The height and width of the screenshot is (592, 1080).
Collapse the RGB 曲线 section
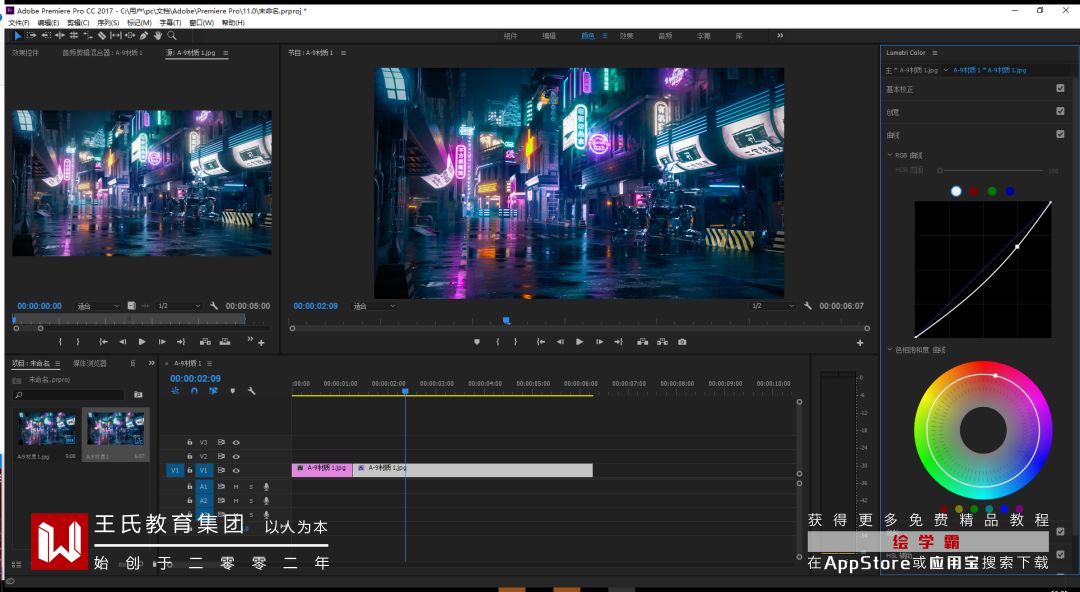[x=890, y=155]
